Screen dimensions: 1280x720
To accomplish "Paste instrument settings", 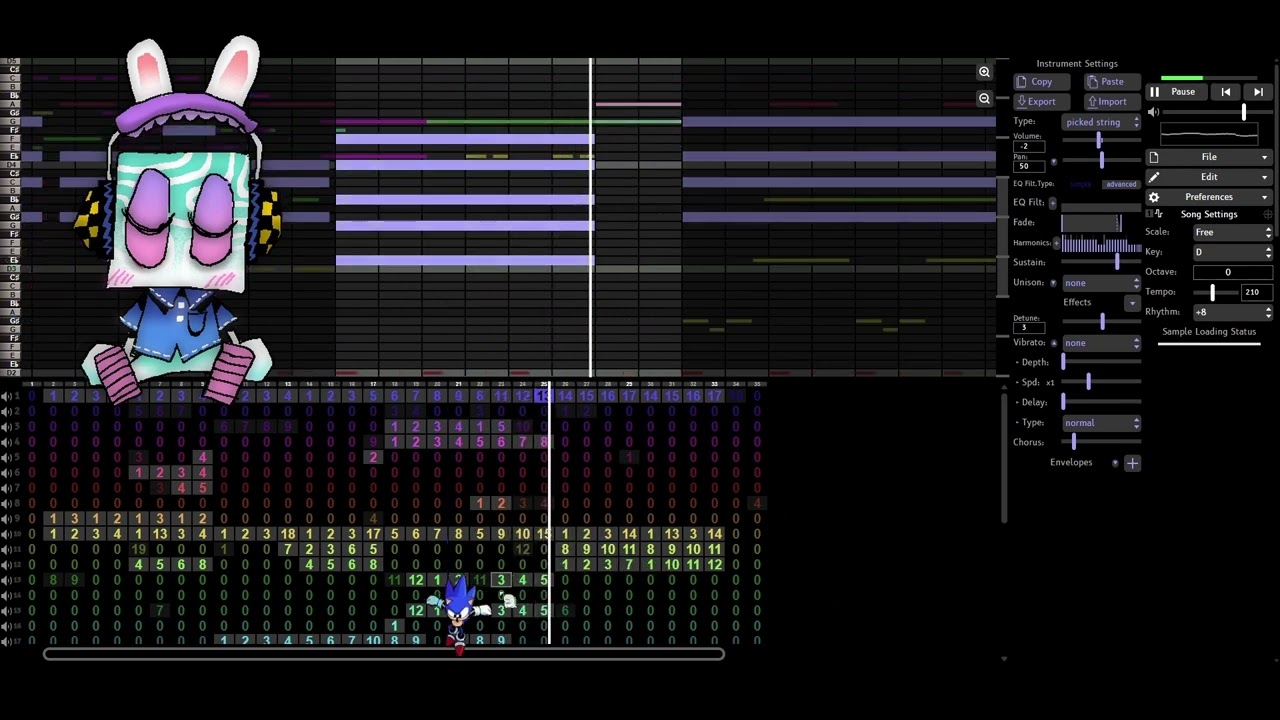I will coord(1112,82).
